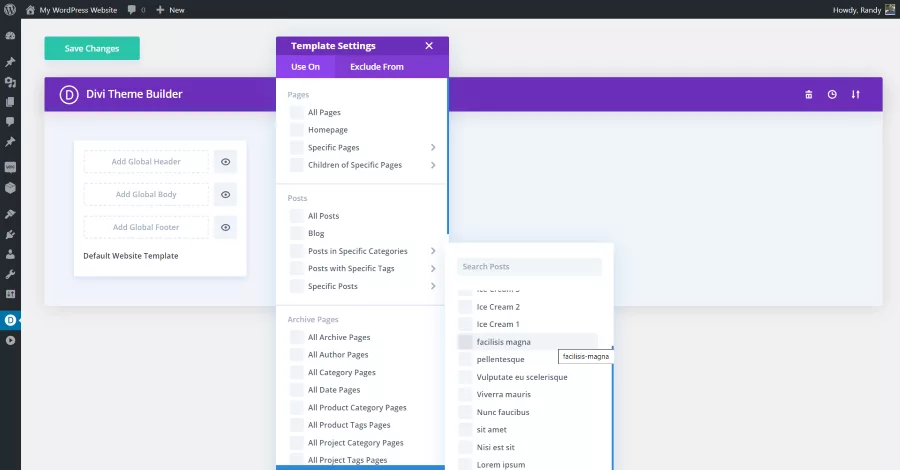Switch to the Use On tab
The width and height of the screenshot is (900, 470).
pos(305,67)
